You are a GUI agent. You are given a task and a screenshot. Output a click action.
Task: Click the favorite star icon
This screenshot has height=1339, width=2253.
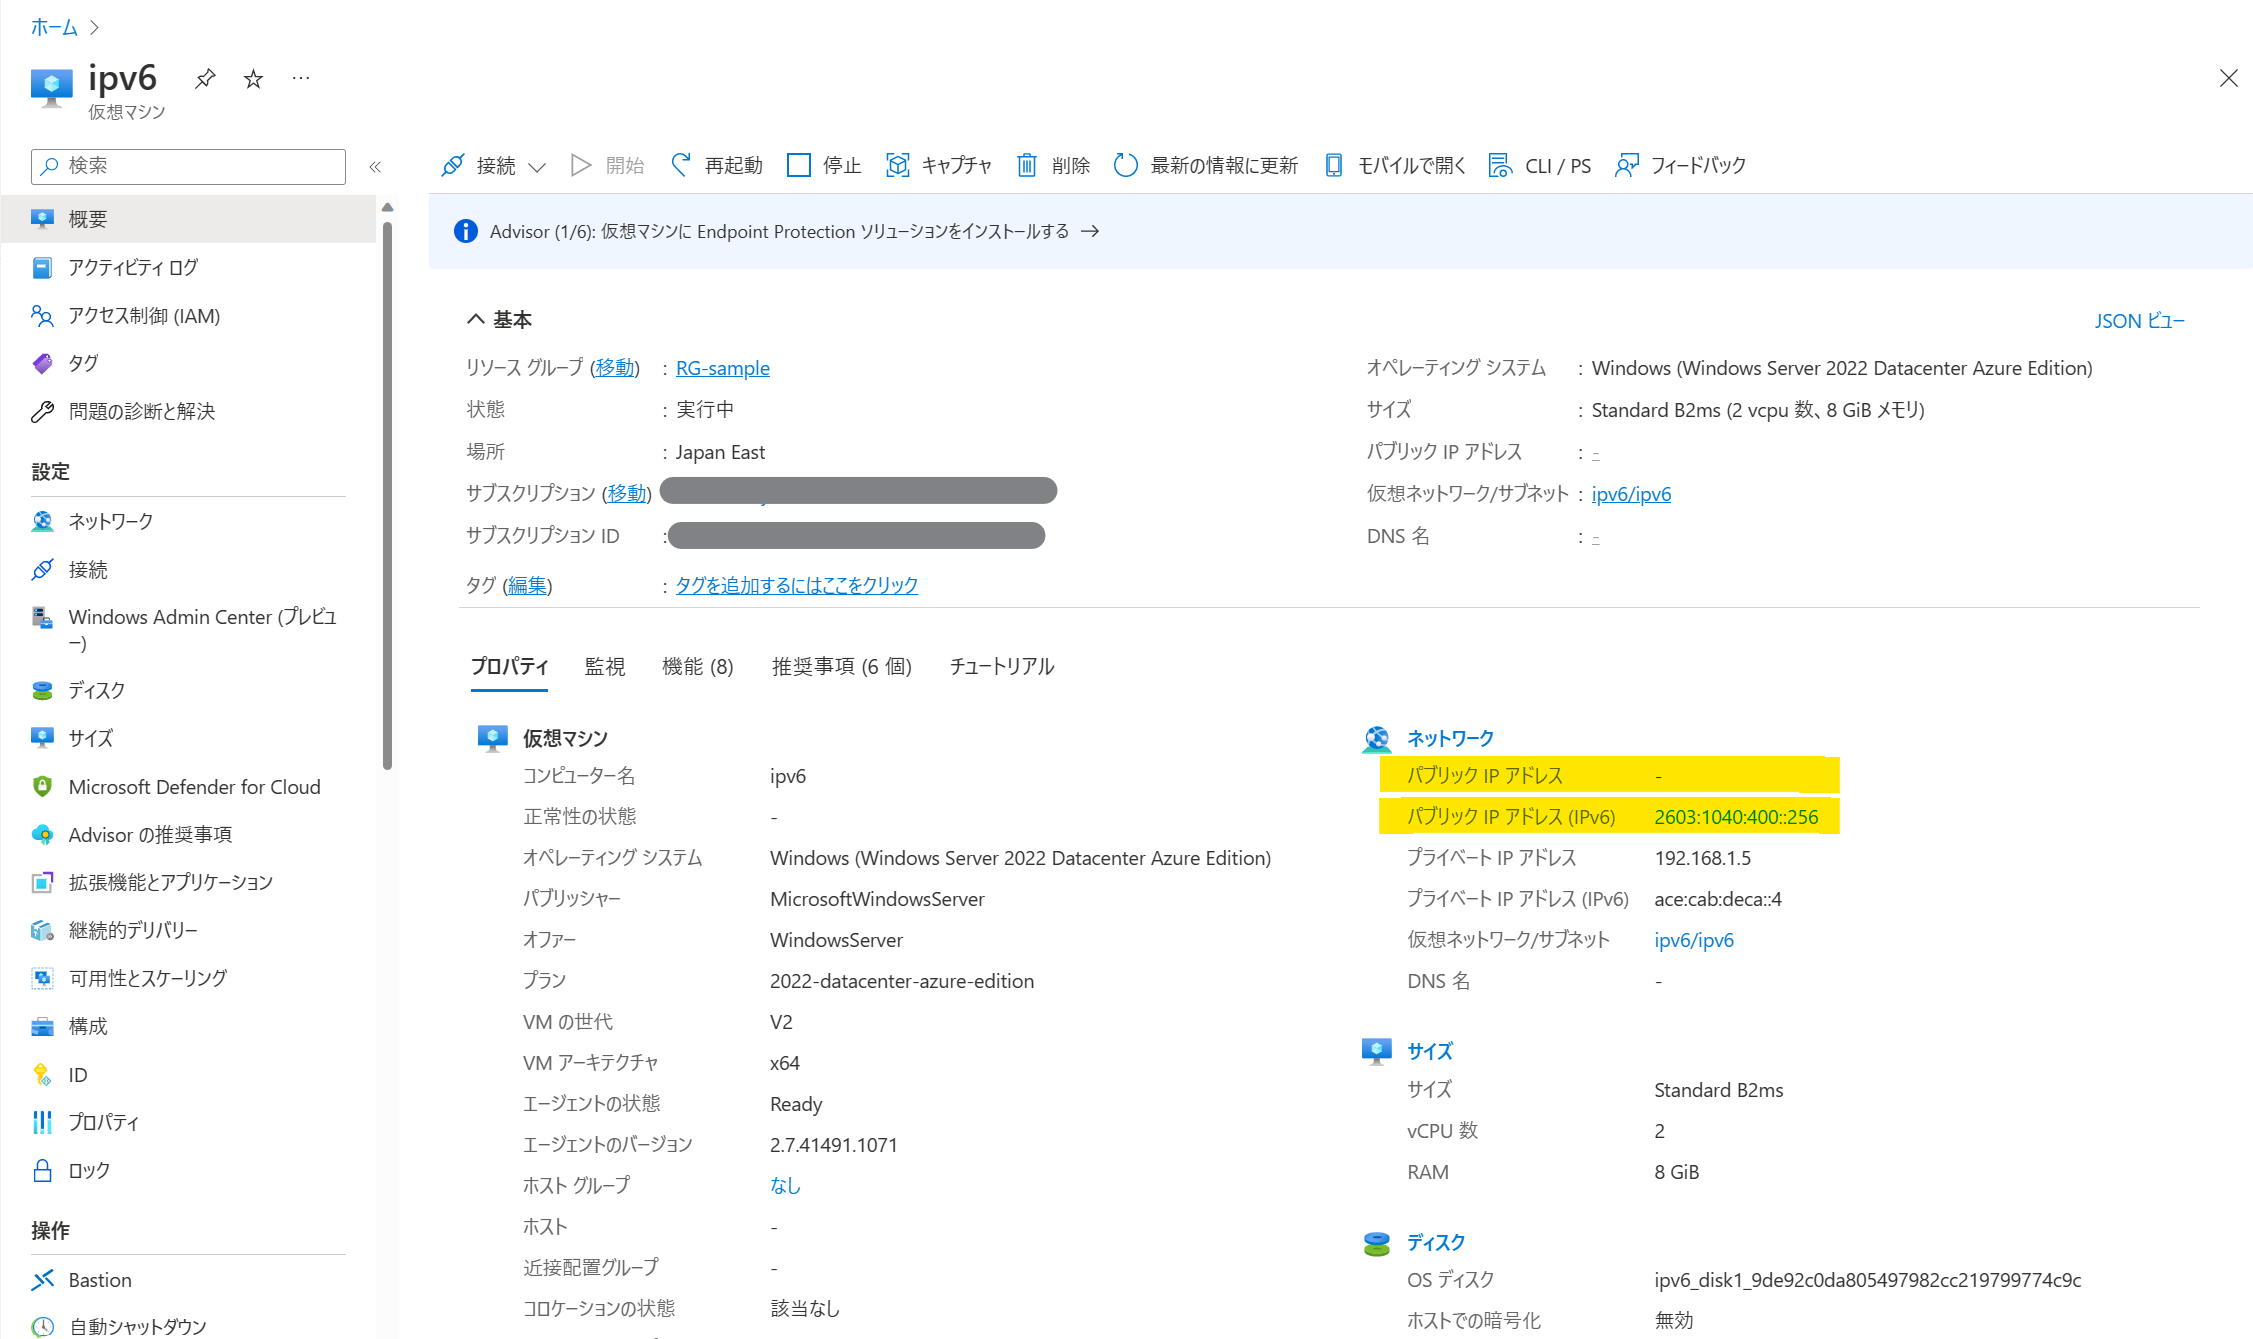253,78
